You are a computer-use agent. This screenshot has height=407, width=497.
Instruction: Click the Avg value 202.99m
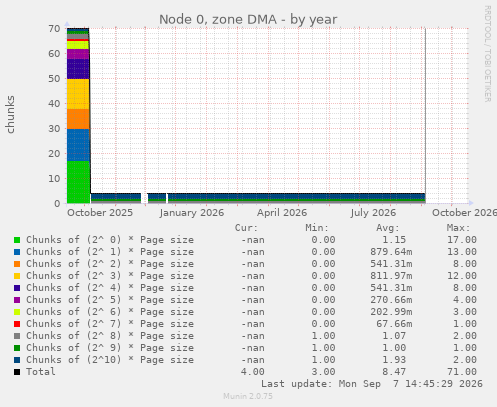pyautogui.click(x=391, y=312)
